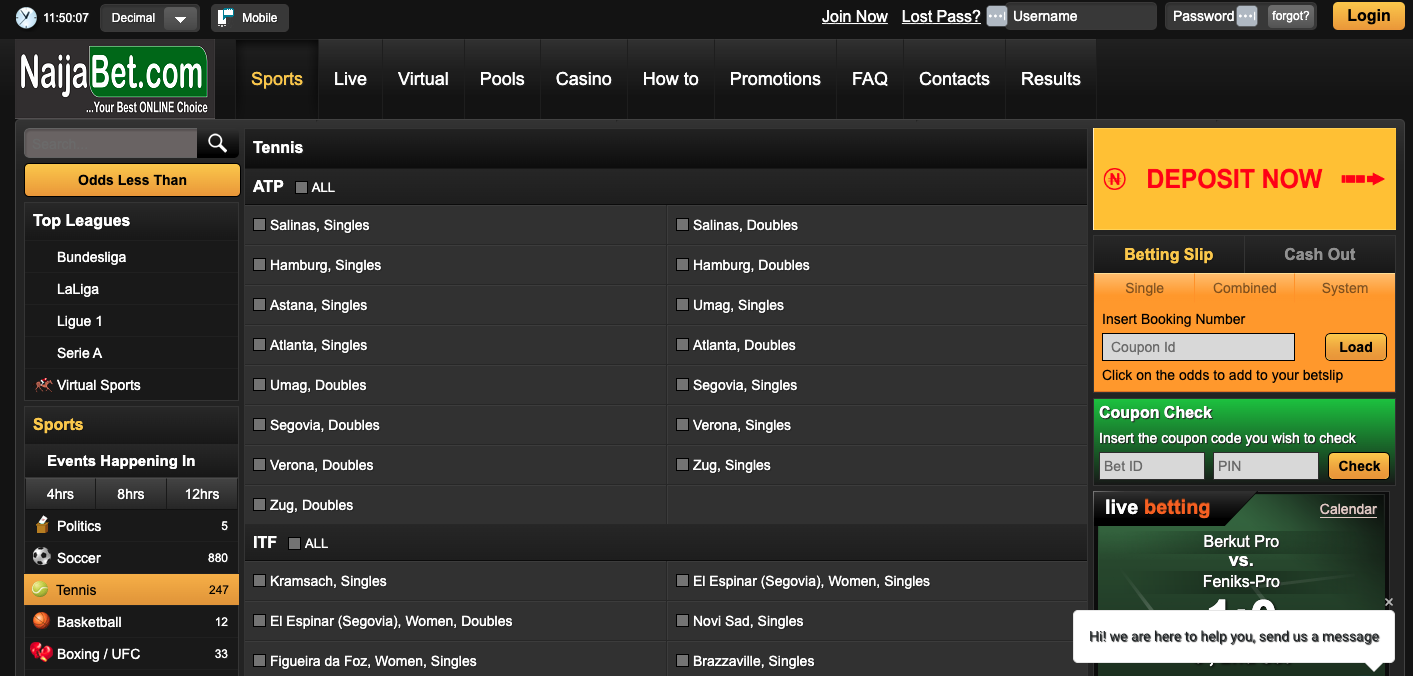This screenshot has height=676, width=1413.
Task: Check the Zug, Singles box
Action: (x=683, y=464)
